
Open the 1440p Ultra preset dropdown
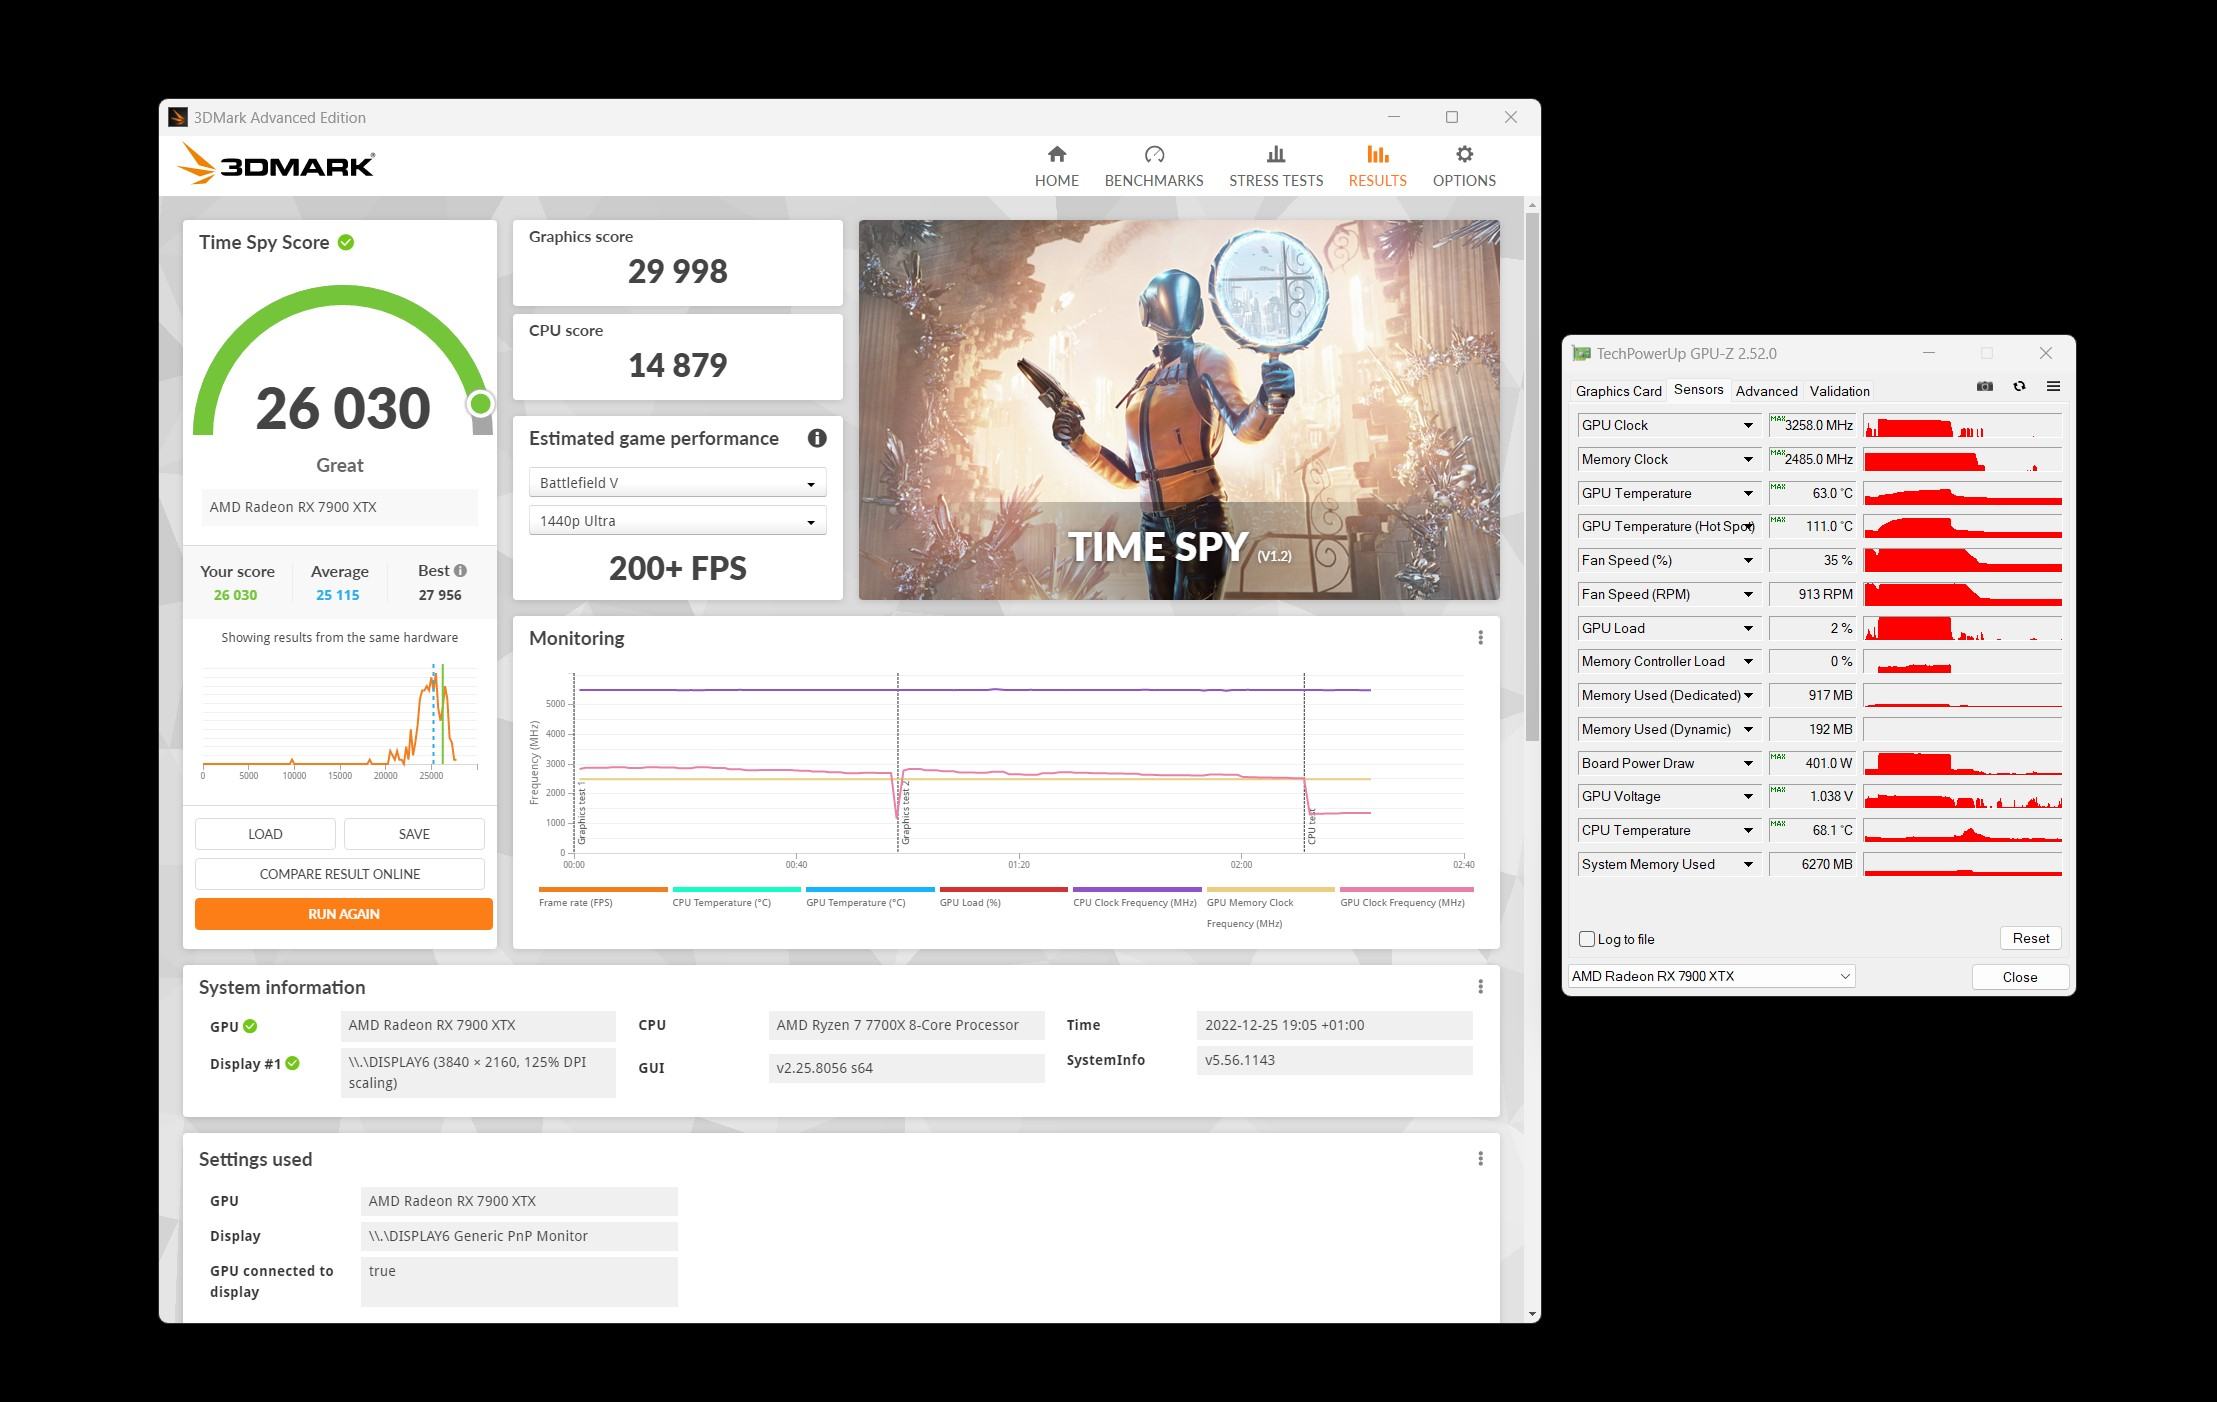[677, 521]
